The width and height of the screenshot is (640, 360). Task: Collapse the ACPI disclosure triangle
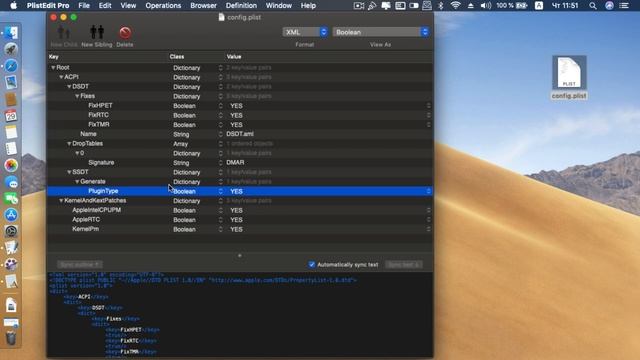point(61,77)
